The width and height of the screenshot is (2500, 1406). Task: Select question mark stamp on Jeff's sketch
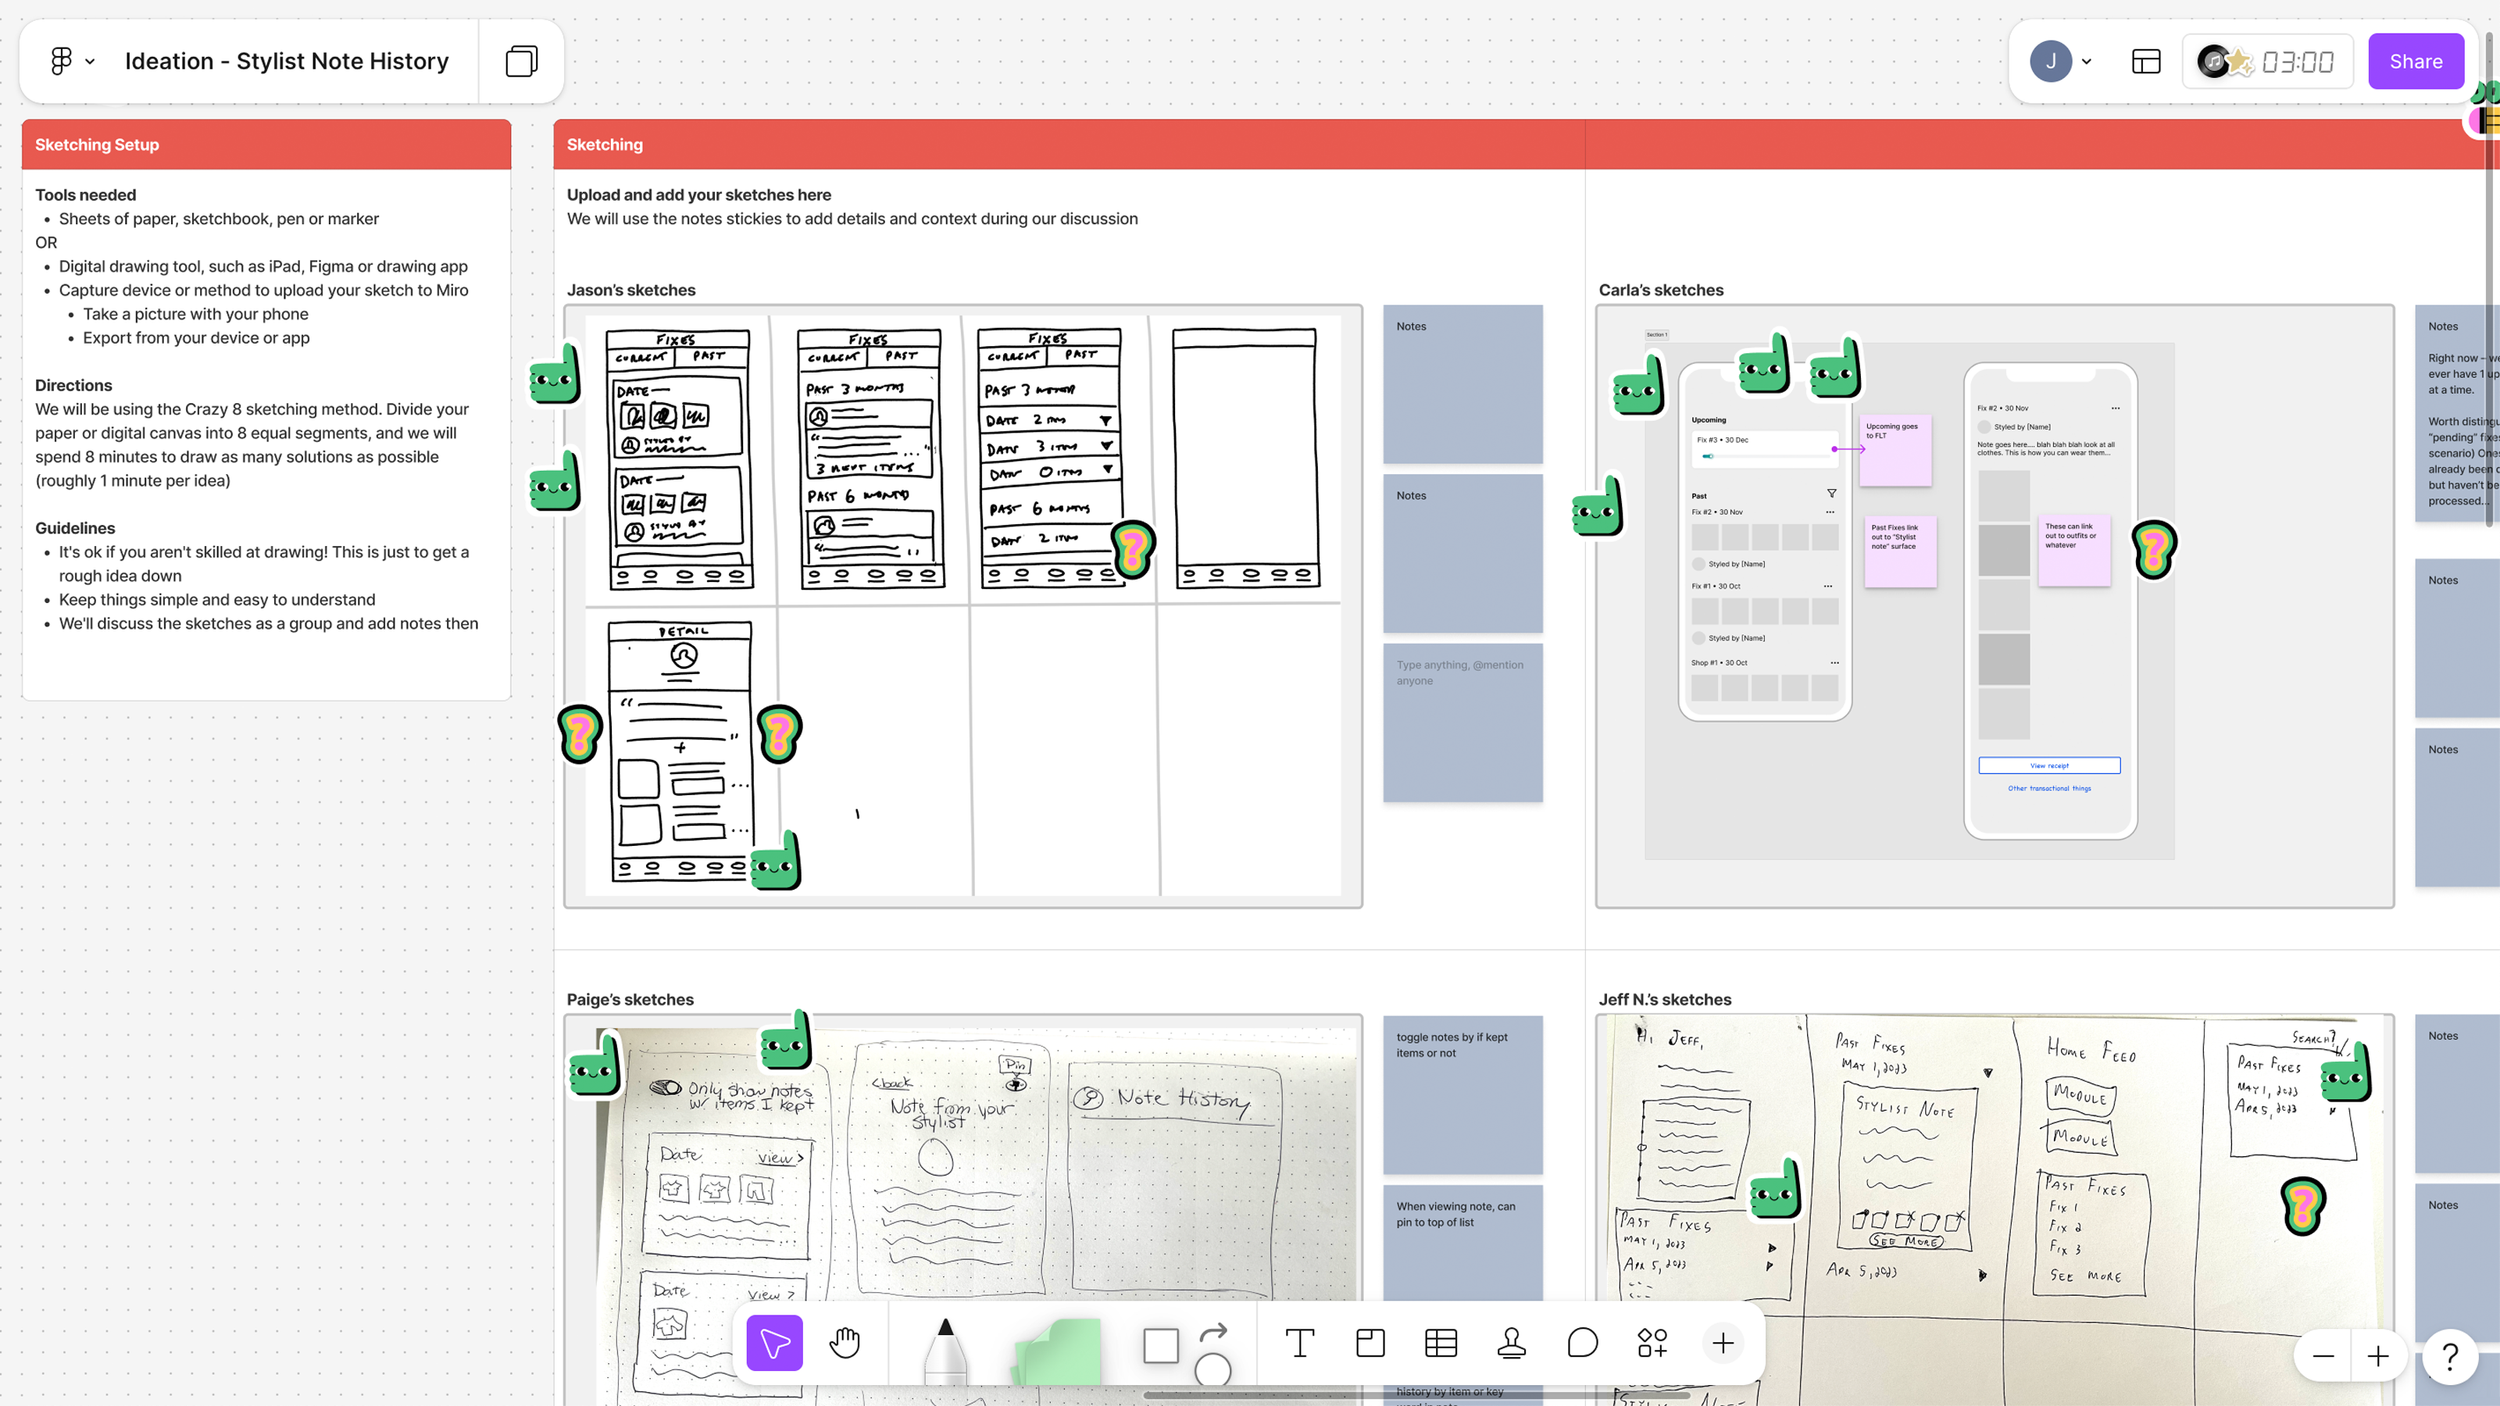[2302, 1205]
